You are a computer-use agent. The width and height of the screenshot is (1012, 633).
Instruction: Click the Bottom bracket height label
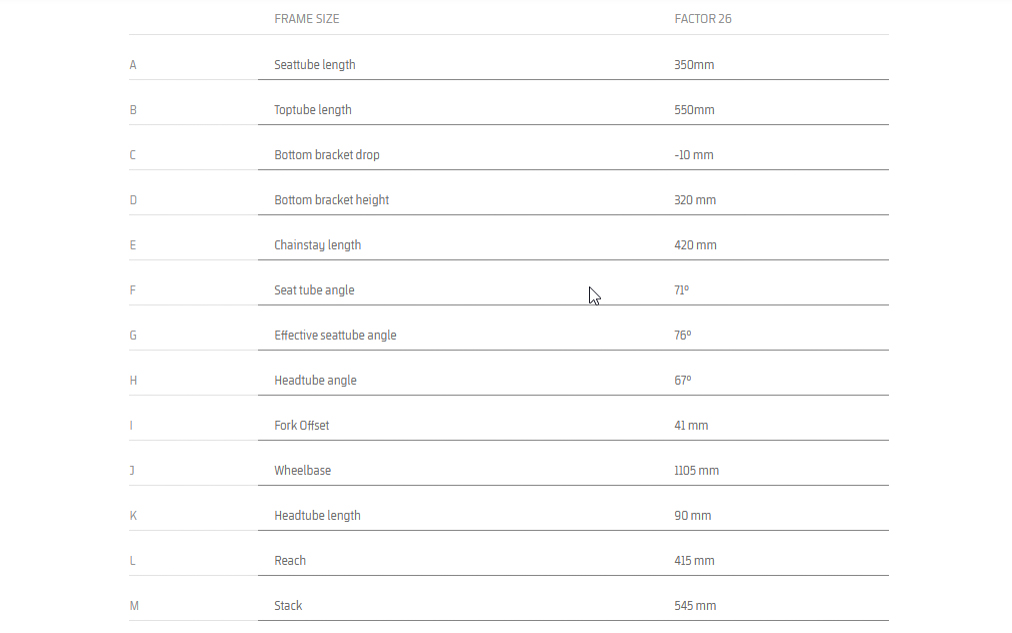[x=331, y=201]
